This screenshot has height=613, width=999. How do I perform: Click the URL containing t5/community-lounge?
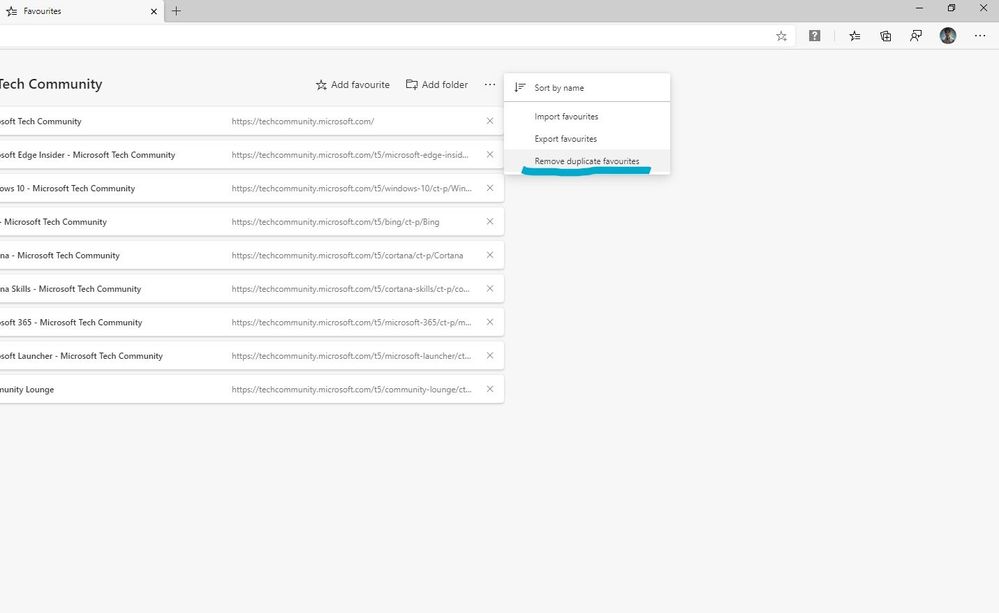(x=352, y=389)
